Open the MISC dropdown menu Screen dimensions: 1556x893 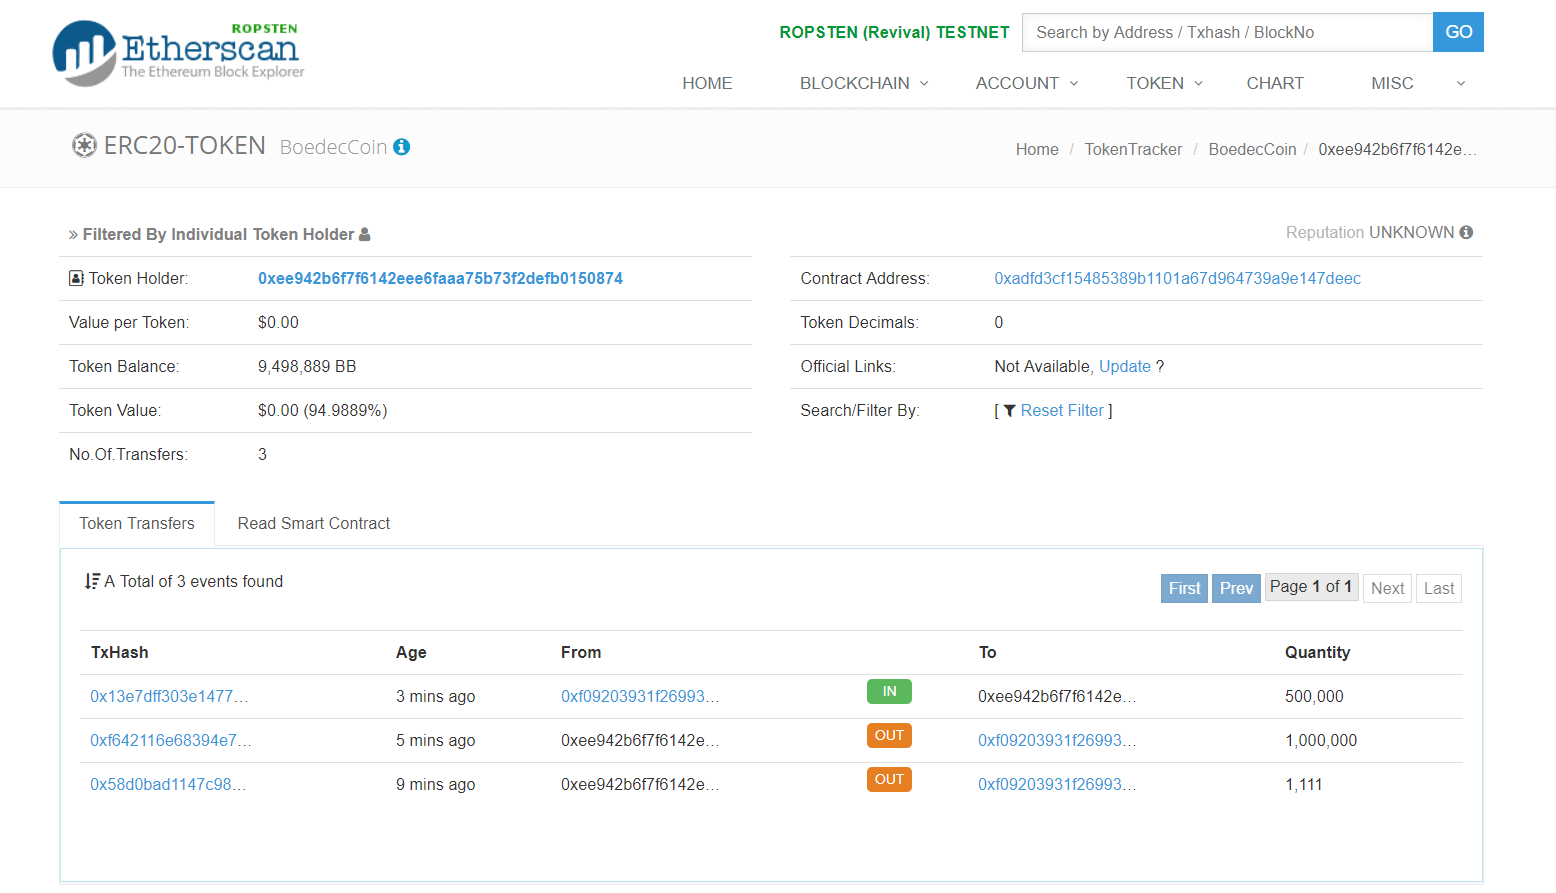pos(1416,84)
